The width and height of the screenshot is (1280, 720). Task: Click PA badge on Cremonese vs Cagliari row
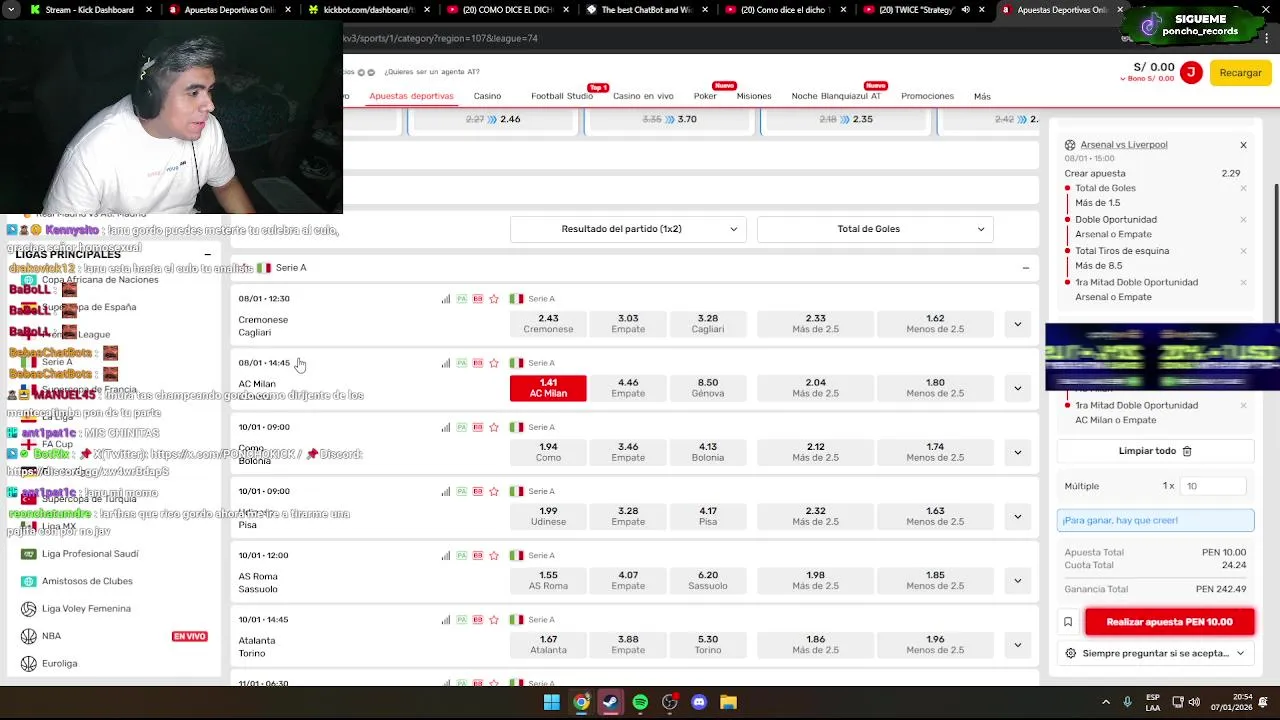[x=462, y=299]
